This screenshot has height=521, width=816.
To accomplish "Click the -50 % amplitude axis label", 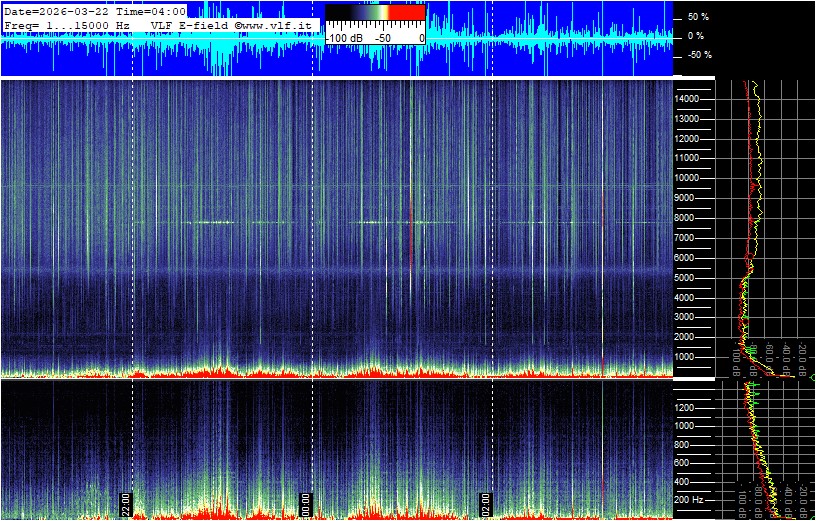I will (697, 55).
